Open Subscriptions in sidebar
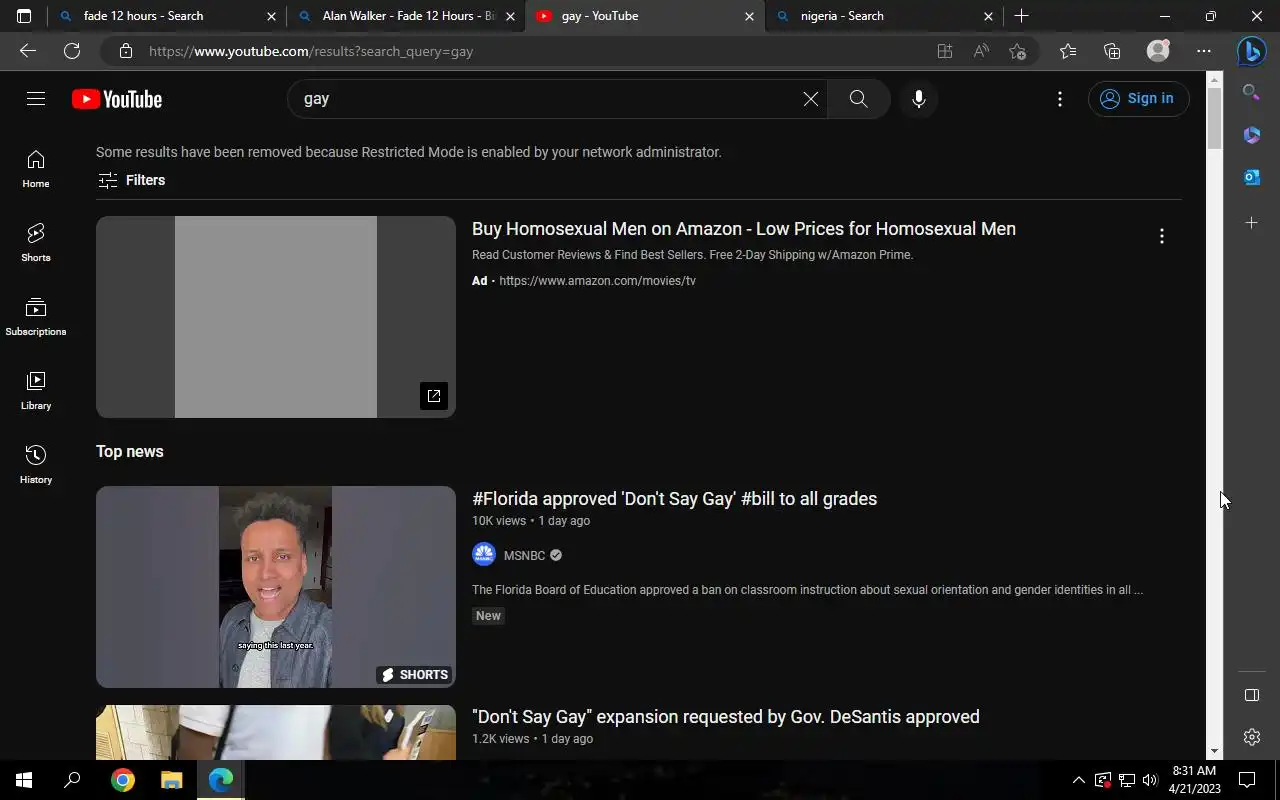Image resolution: width=1280 pixels, height=800 pixels. tap(36, 317)
